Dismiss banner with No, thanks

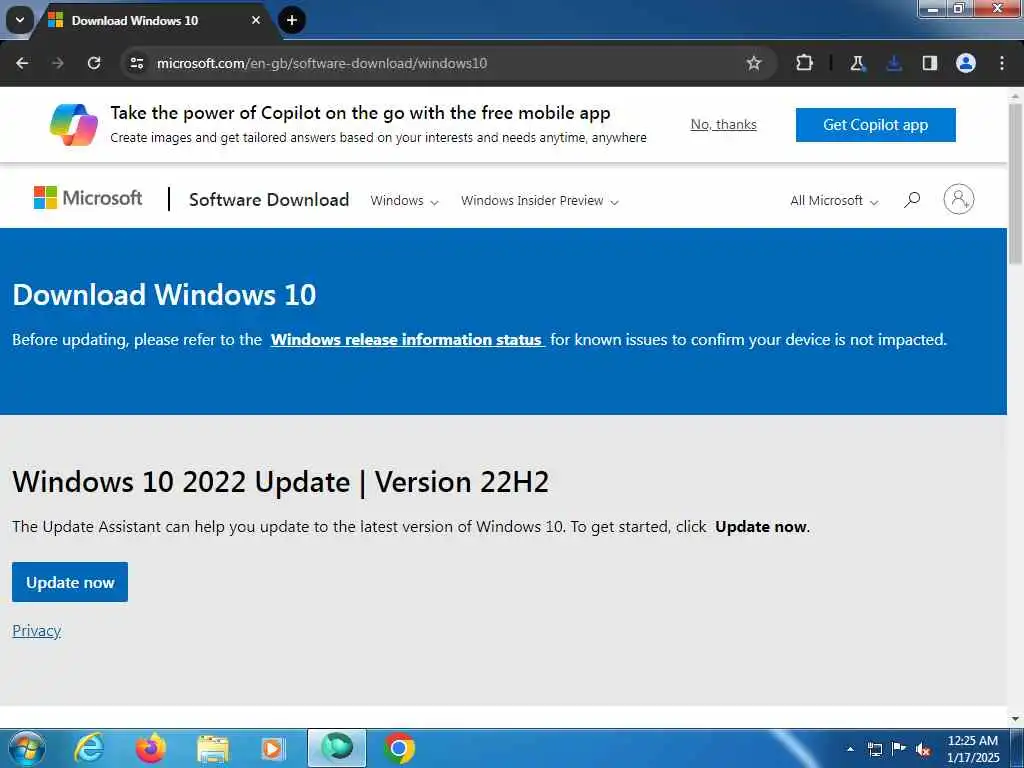[724, 125]
